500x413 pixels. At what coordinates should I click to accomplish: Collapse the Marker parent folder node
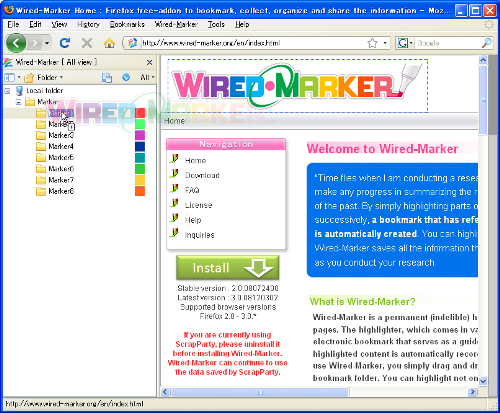19,102
